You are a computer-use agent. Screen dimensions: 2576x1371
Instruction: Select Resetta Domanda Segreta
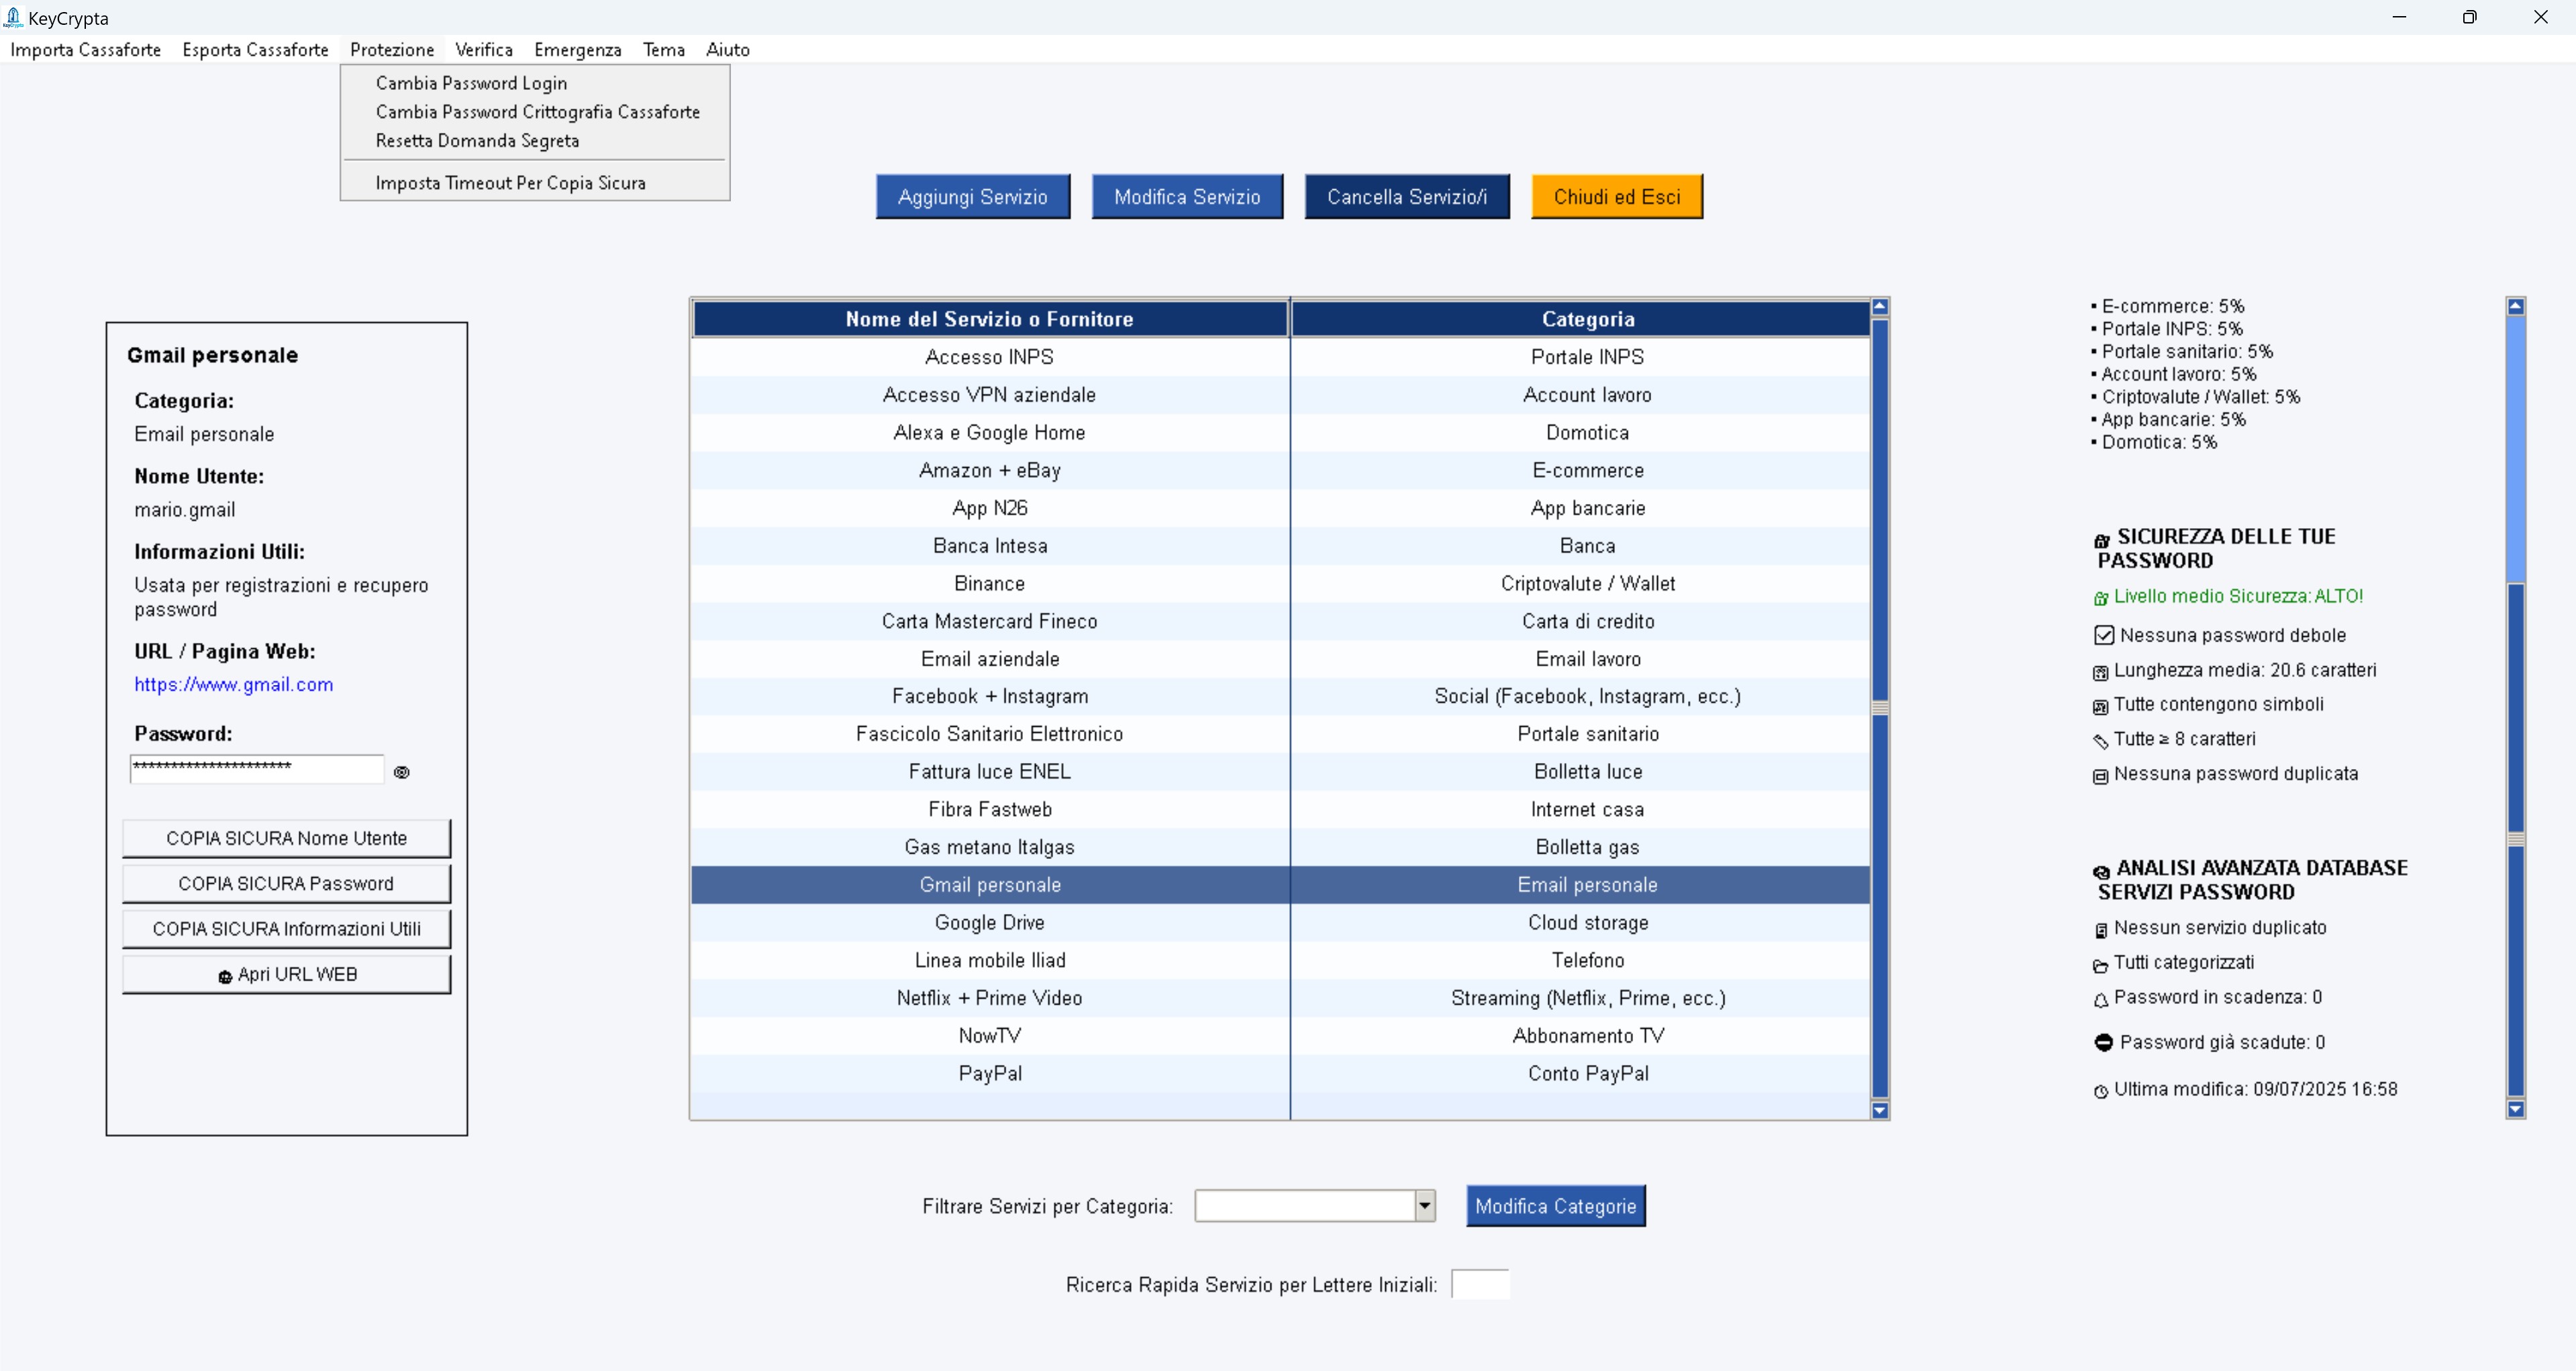(535, 141)
